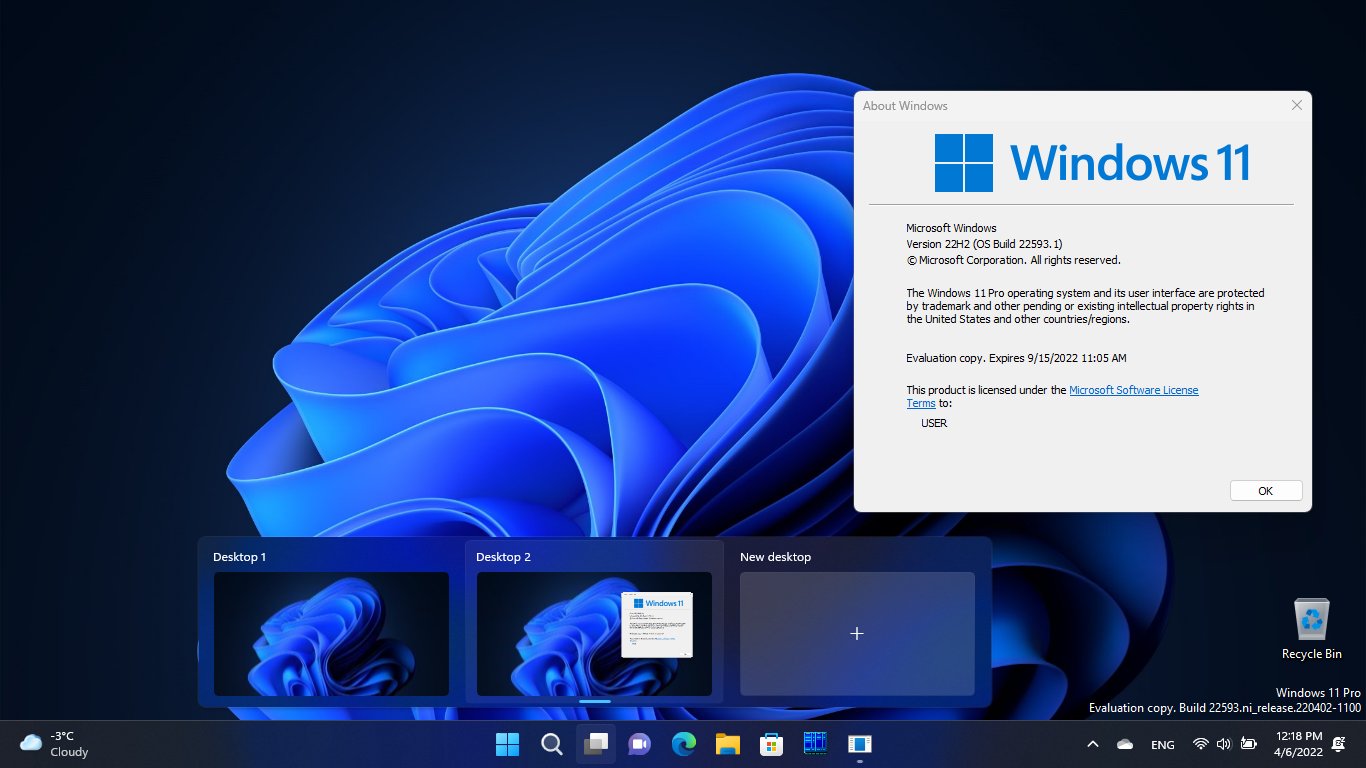Open the Recycle Bin desktop icon

[x=1311, y=629]
